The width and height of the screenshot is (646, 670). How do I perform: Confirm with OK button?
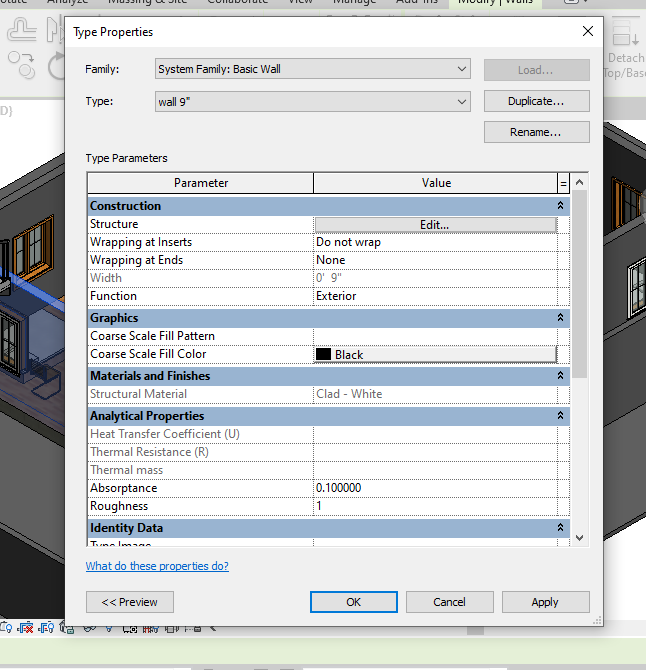(354, 602)
